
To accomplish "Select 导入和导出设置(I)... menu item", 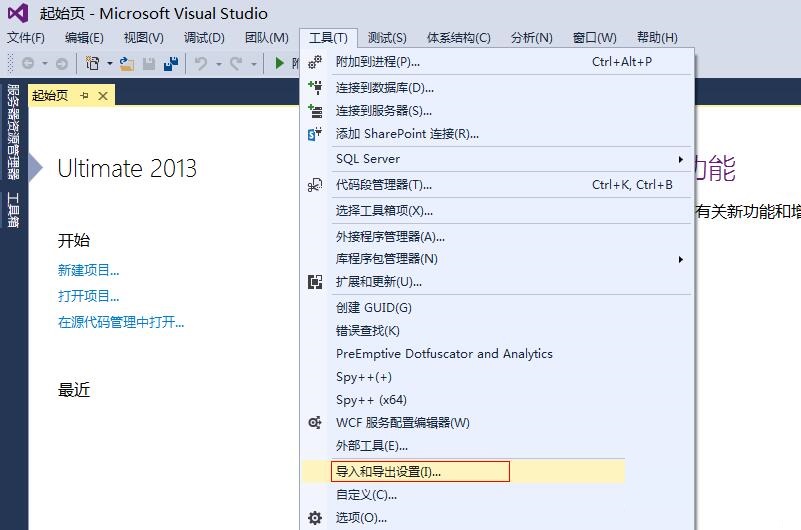I will pyautogui.click(x=463, y=471).
